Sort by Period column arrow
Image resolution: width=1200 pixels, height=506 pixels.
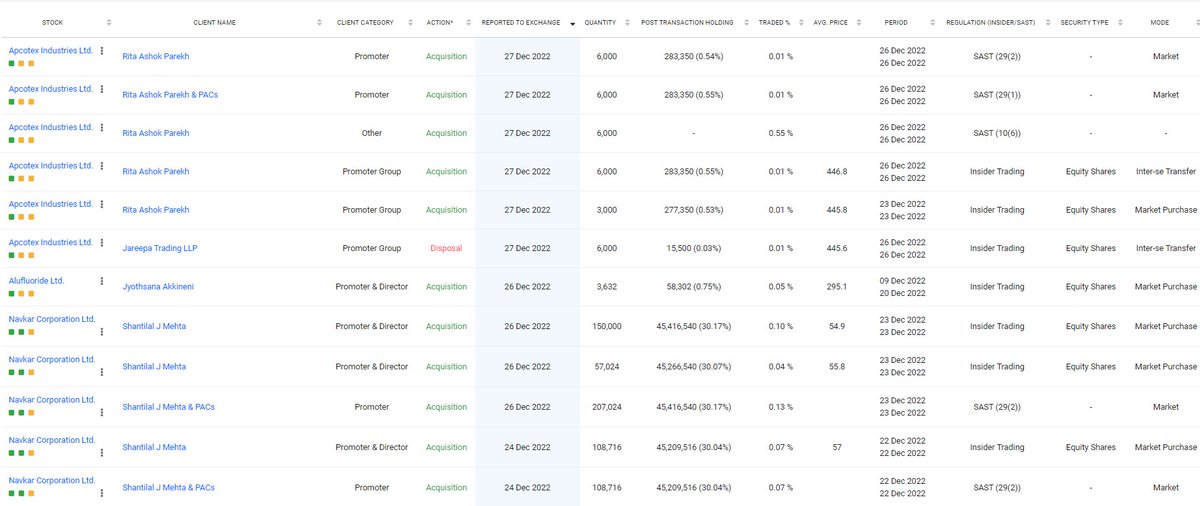click(934, 22)
